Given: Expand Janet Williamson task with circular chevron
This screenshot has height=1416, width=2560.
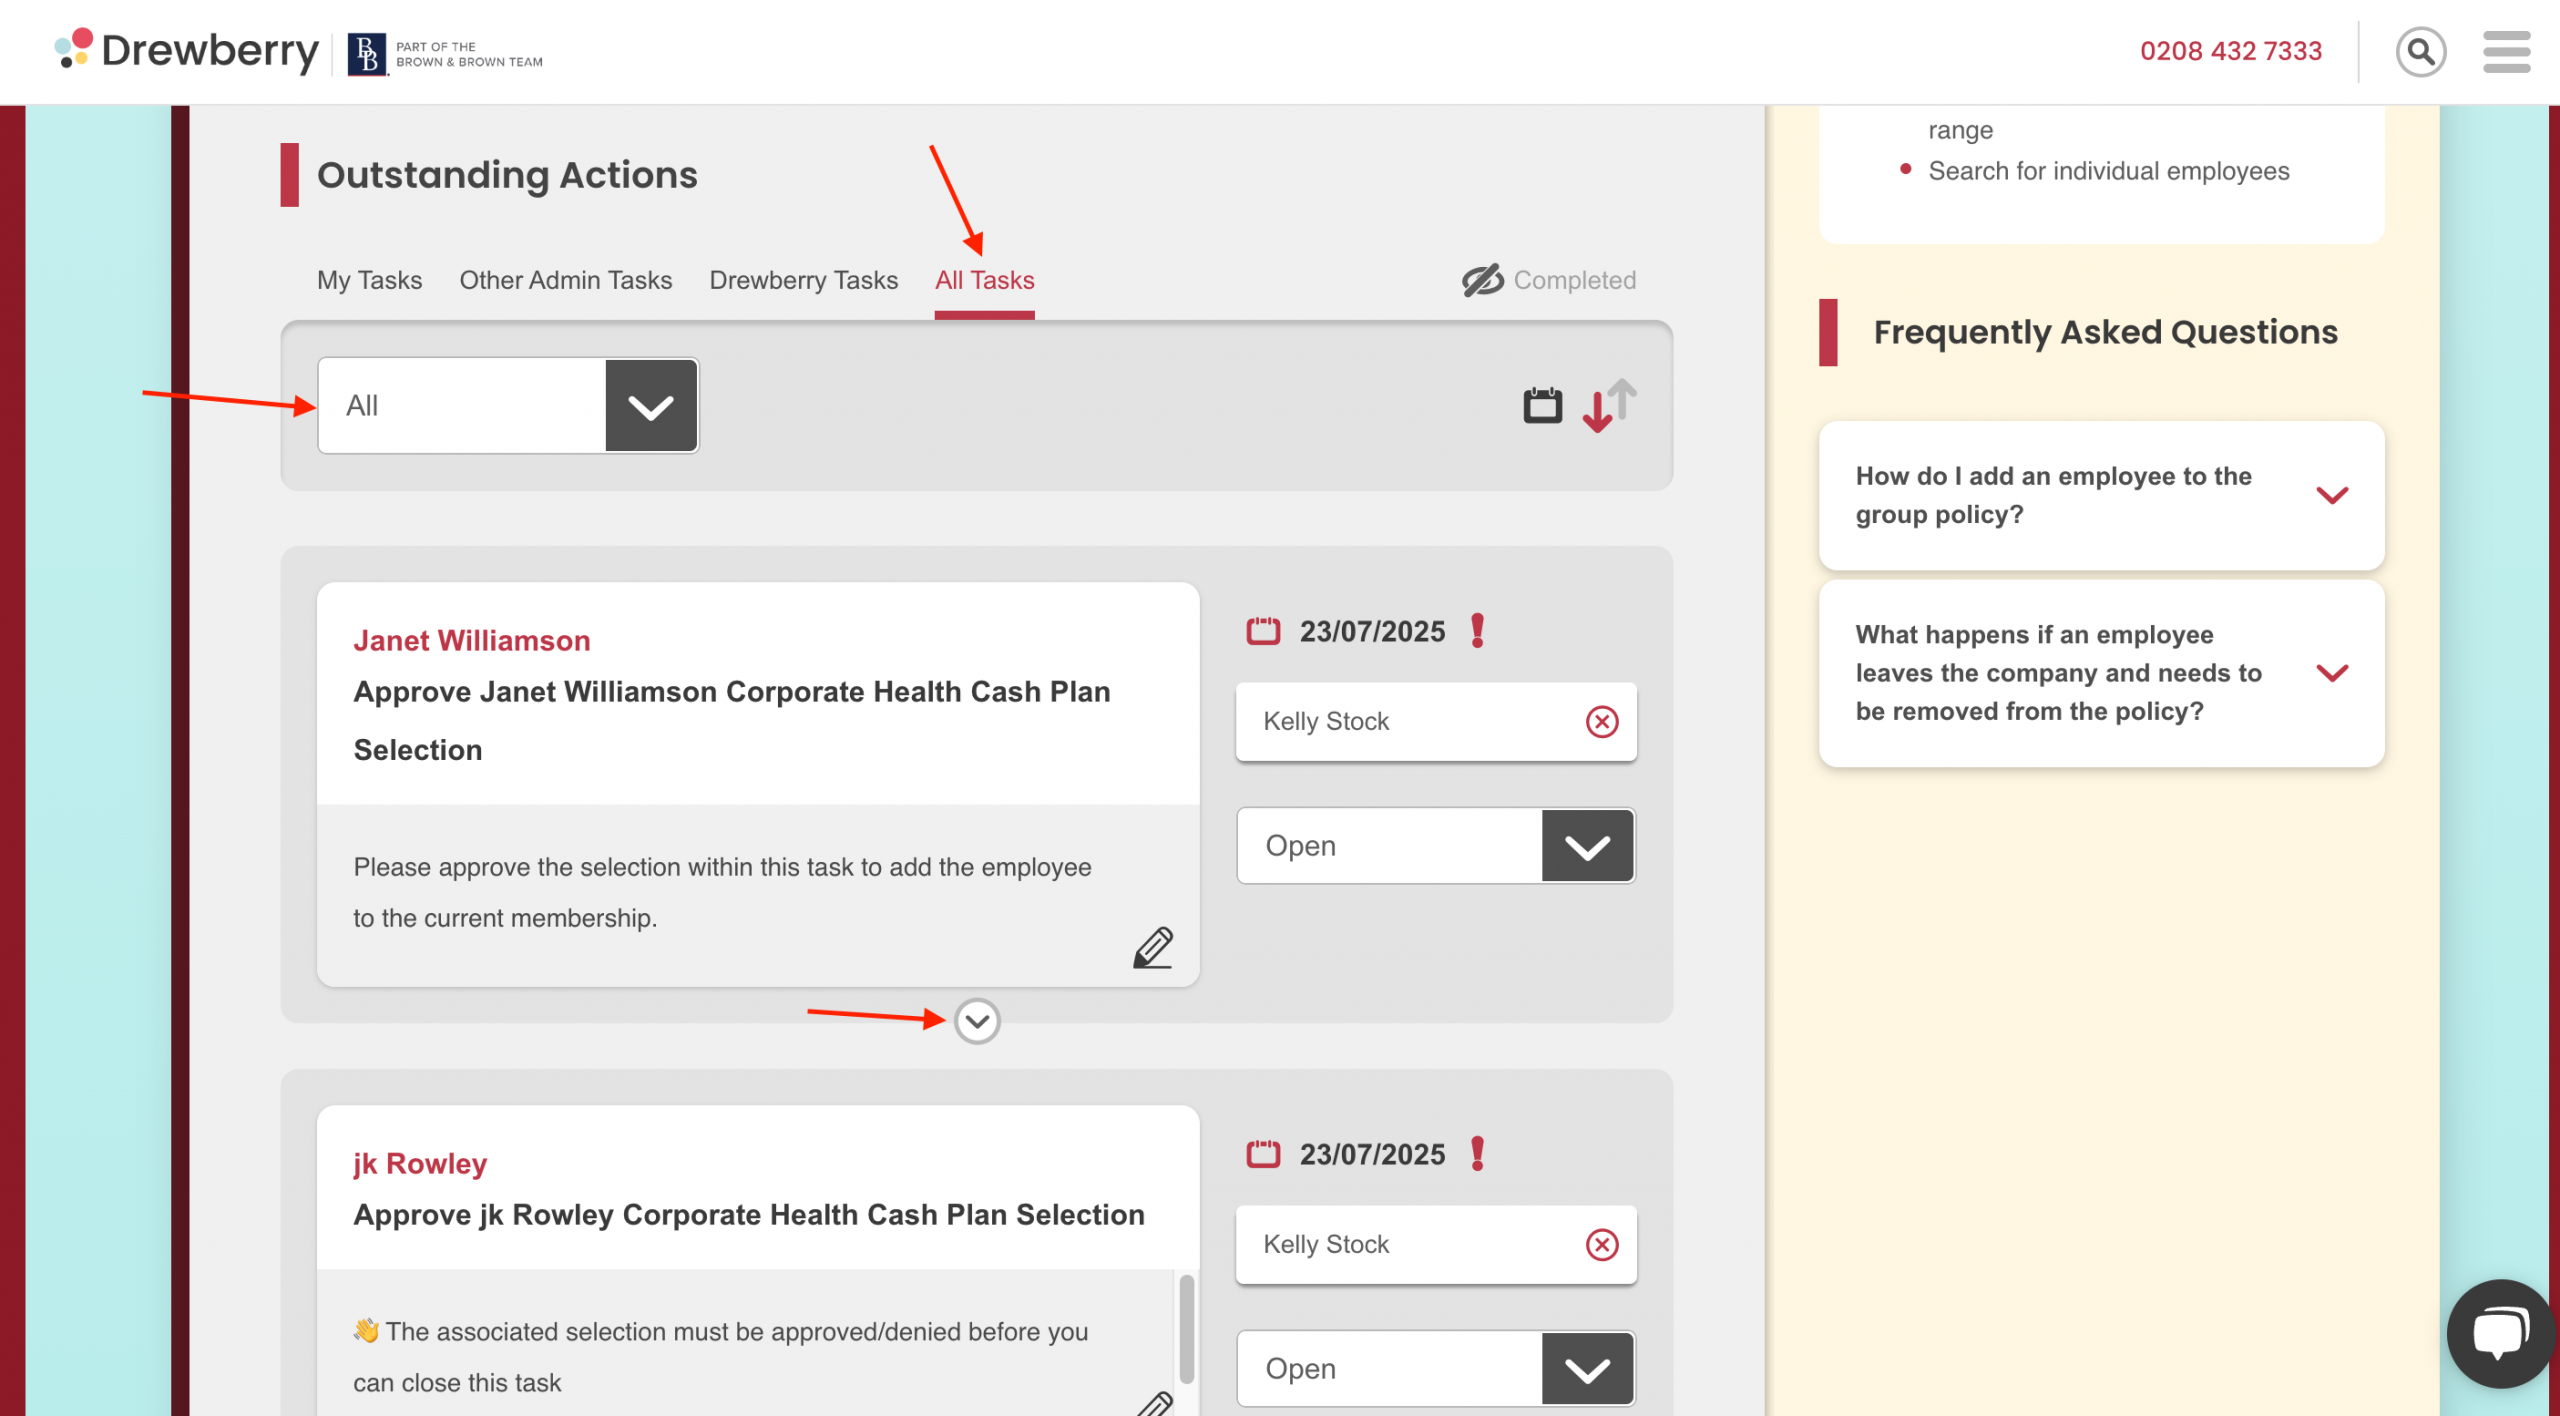Looking at the screenshot, I should pos(977,1021).
